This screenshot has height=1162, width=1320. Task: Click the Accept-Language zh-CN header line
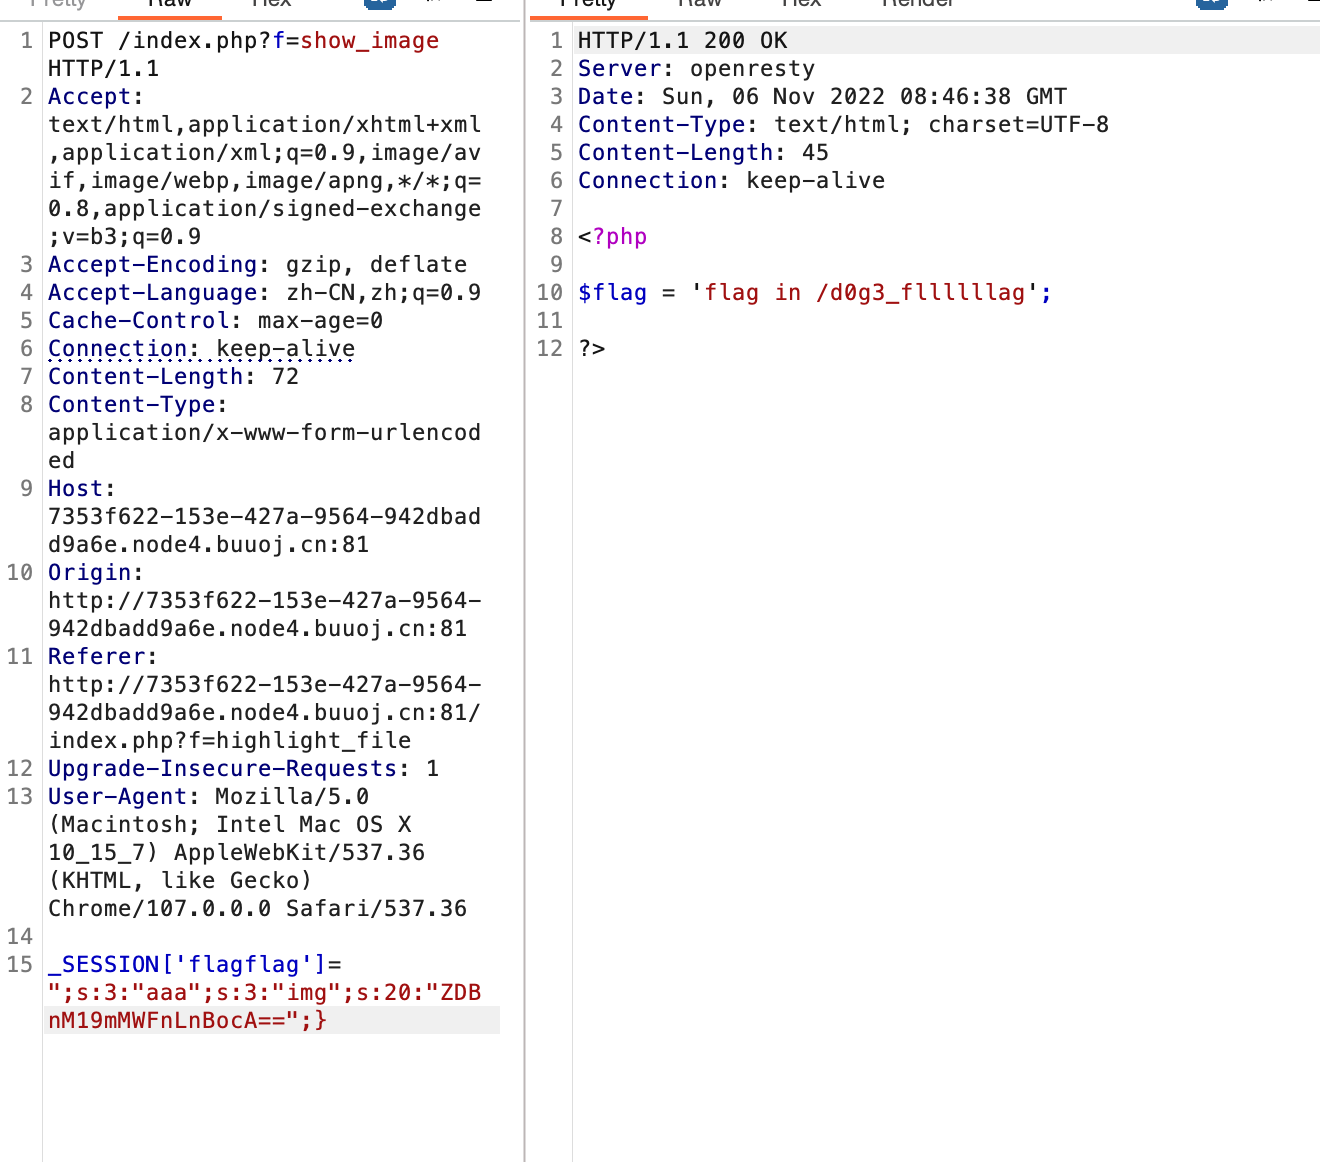[265, 293]
